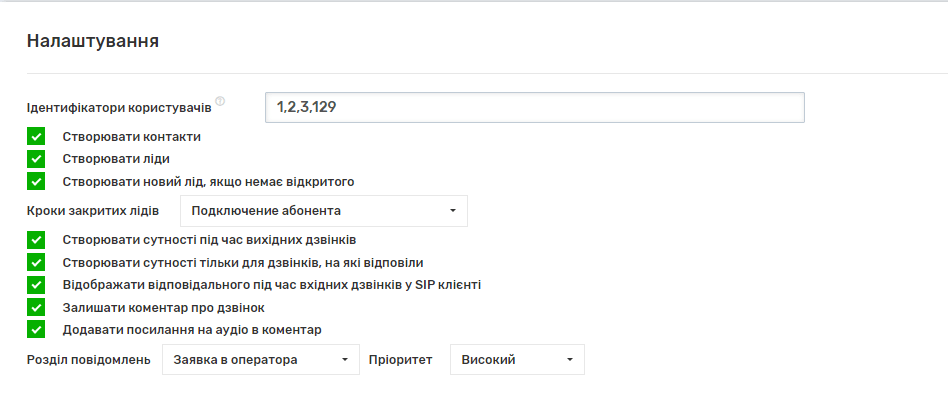Open the Пріоритет dropdown
This screenshot has width=948, height=405.
pyautogui.click(x=516, y=360)
